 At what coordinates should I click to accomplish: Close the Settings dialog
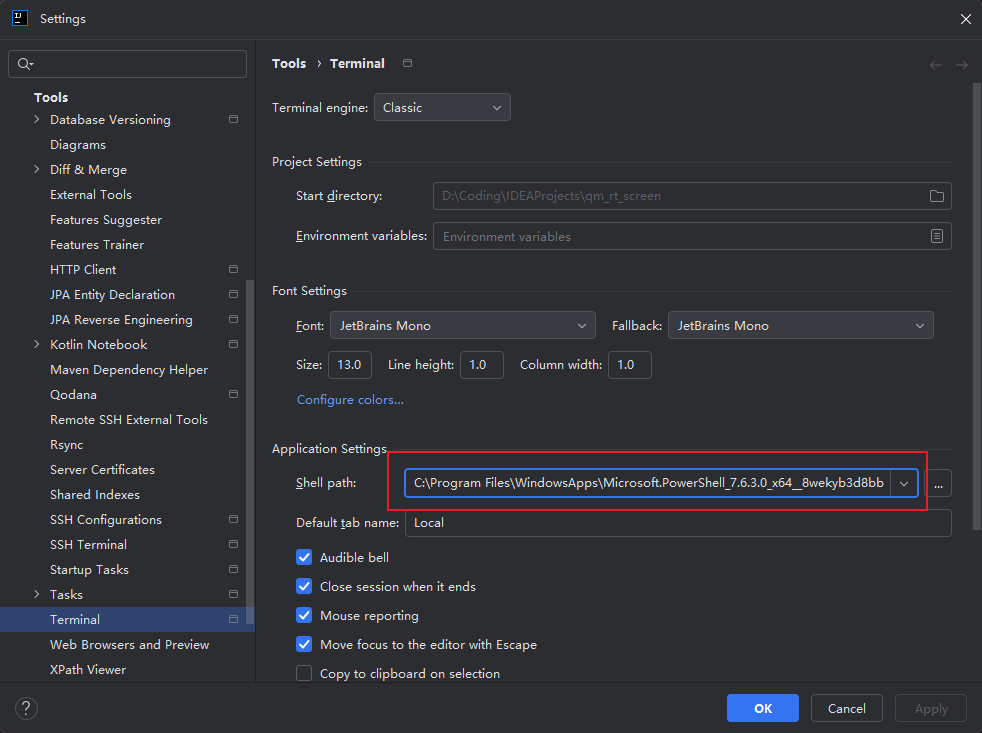click(x=966, y=19)
